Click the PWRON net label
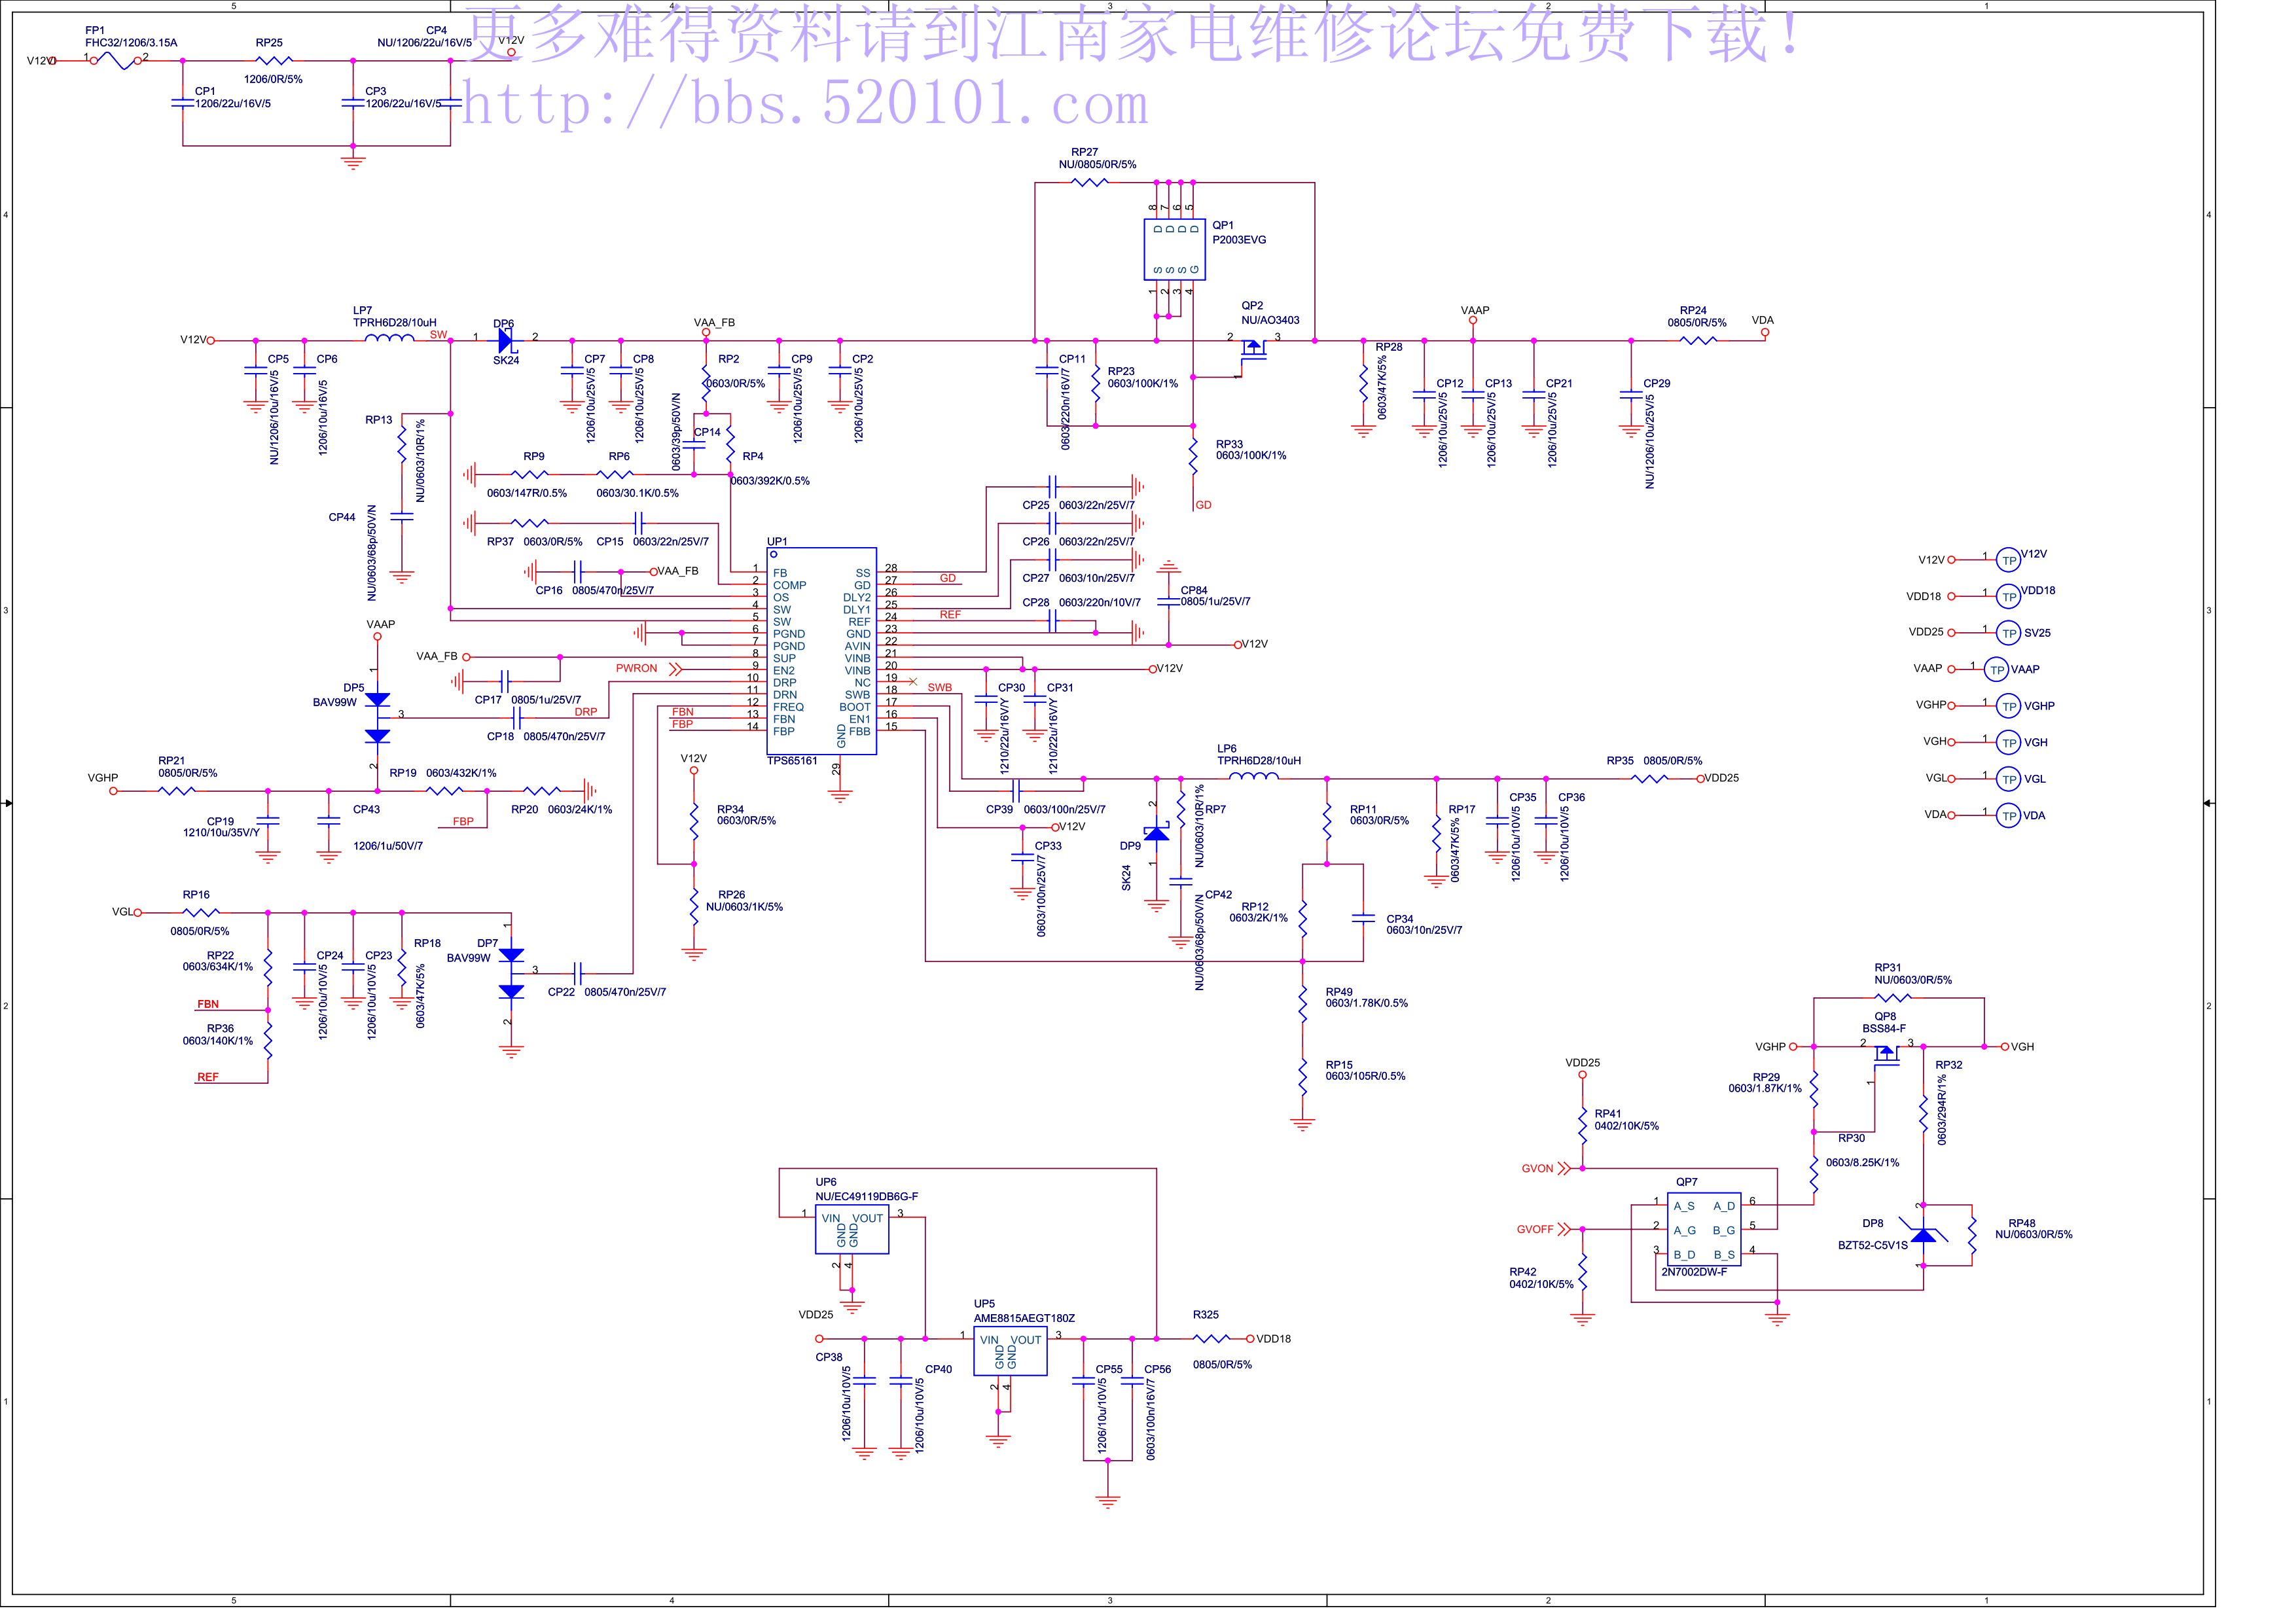The width and height of the screenshot is (2296, 1623). [x=636, y=669]
